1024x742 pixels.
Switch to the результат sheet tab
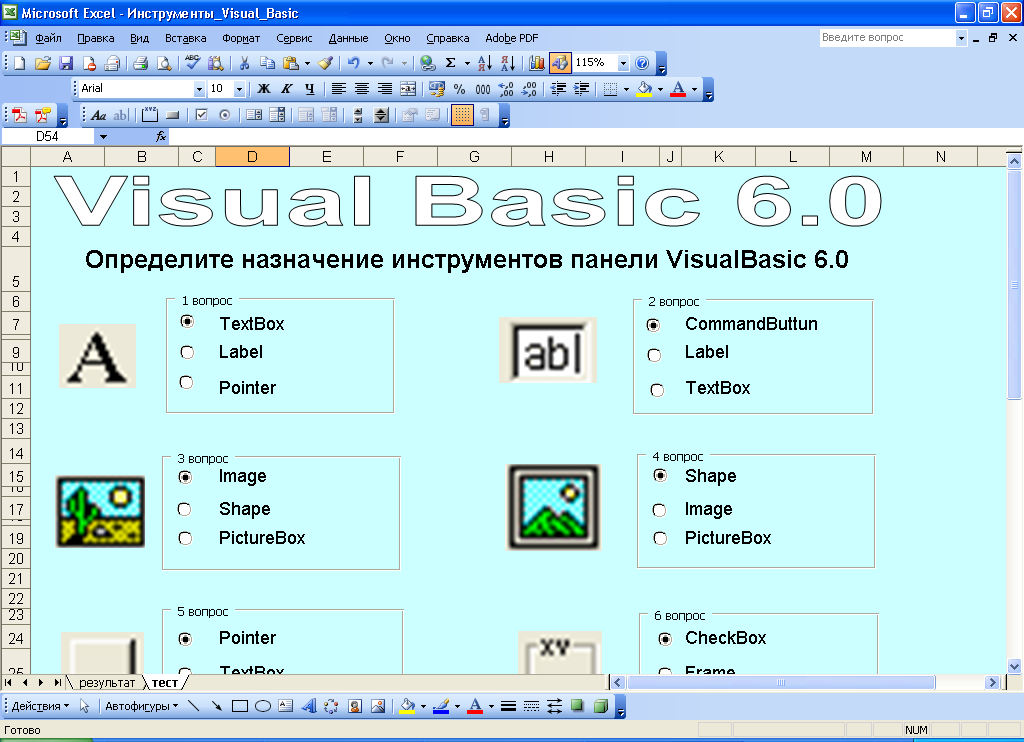(106, 683)
